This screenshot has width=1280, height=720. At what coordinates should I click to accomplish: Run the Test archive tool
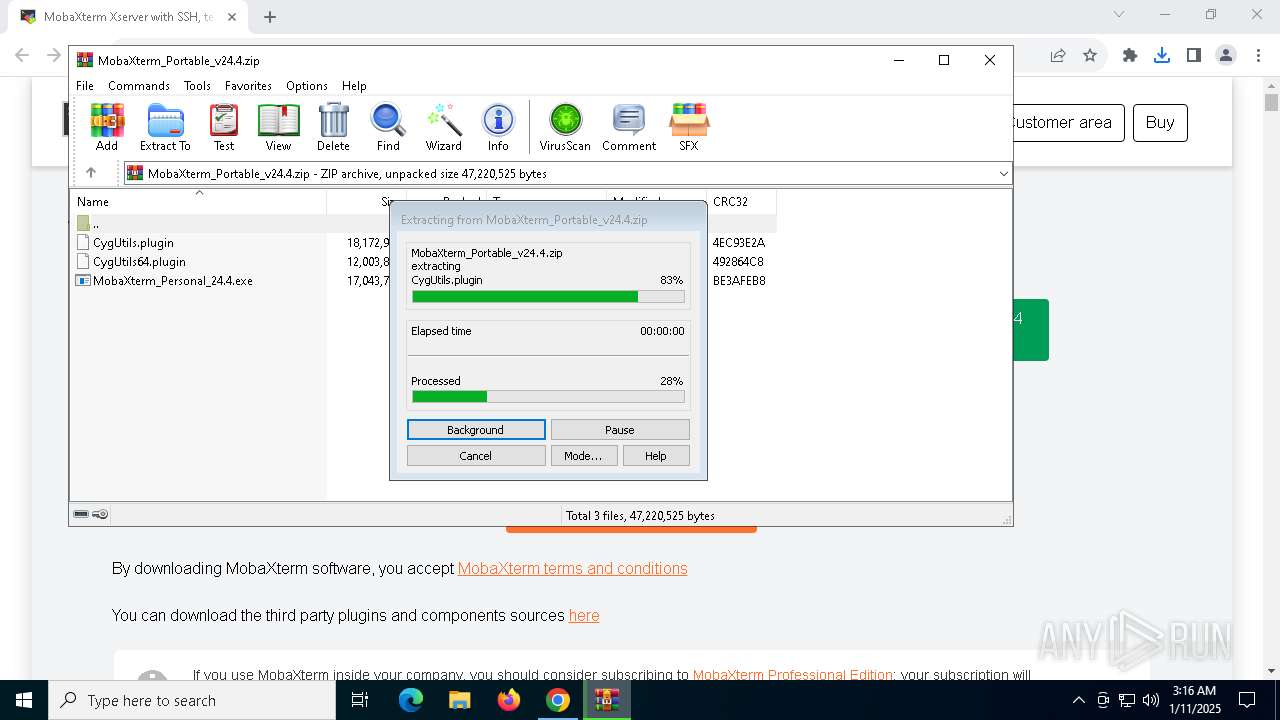coord(224,127)
